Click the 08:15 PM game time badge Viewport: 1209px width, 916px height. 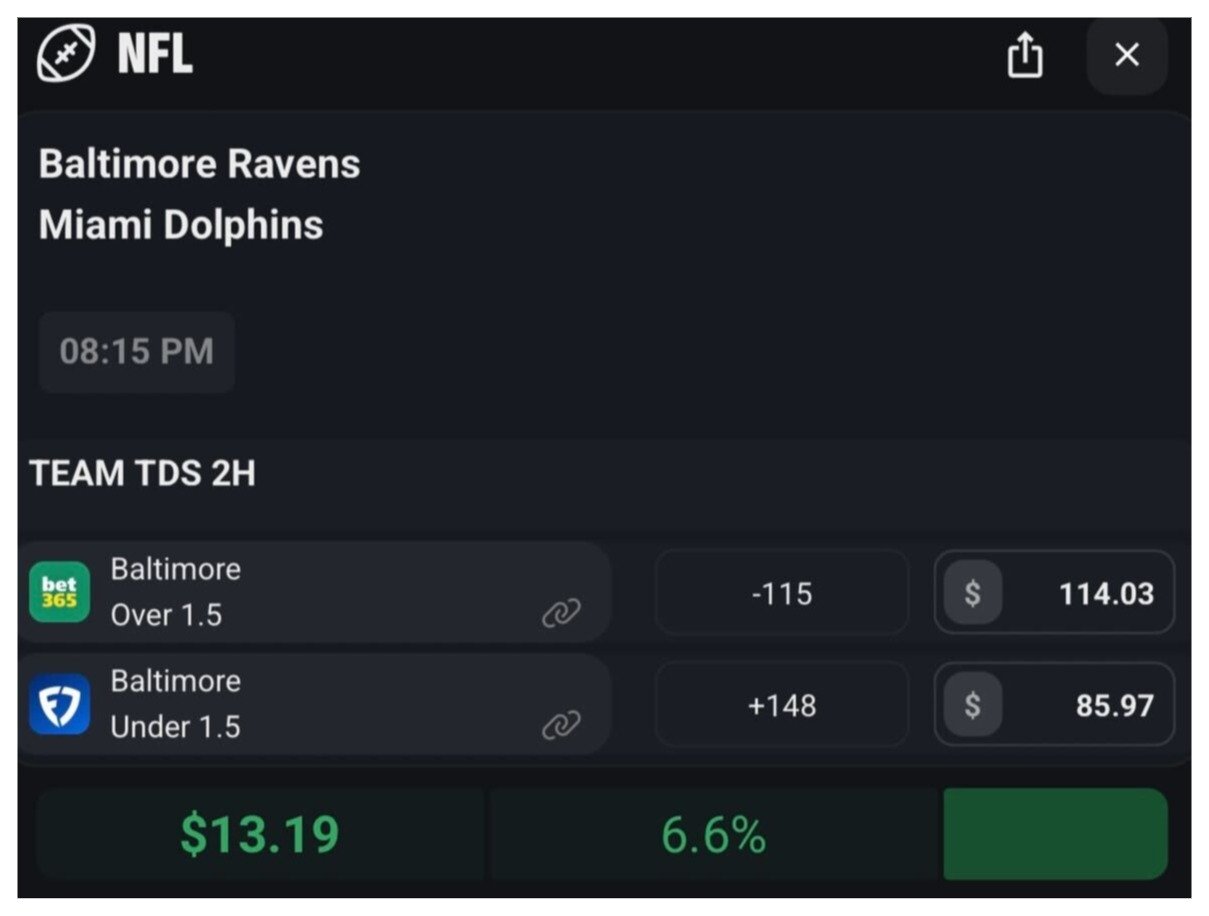pyautogui.click(x=137, y=352)
